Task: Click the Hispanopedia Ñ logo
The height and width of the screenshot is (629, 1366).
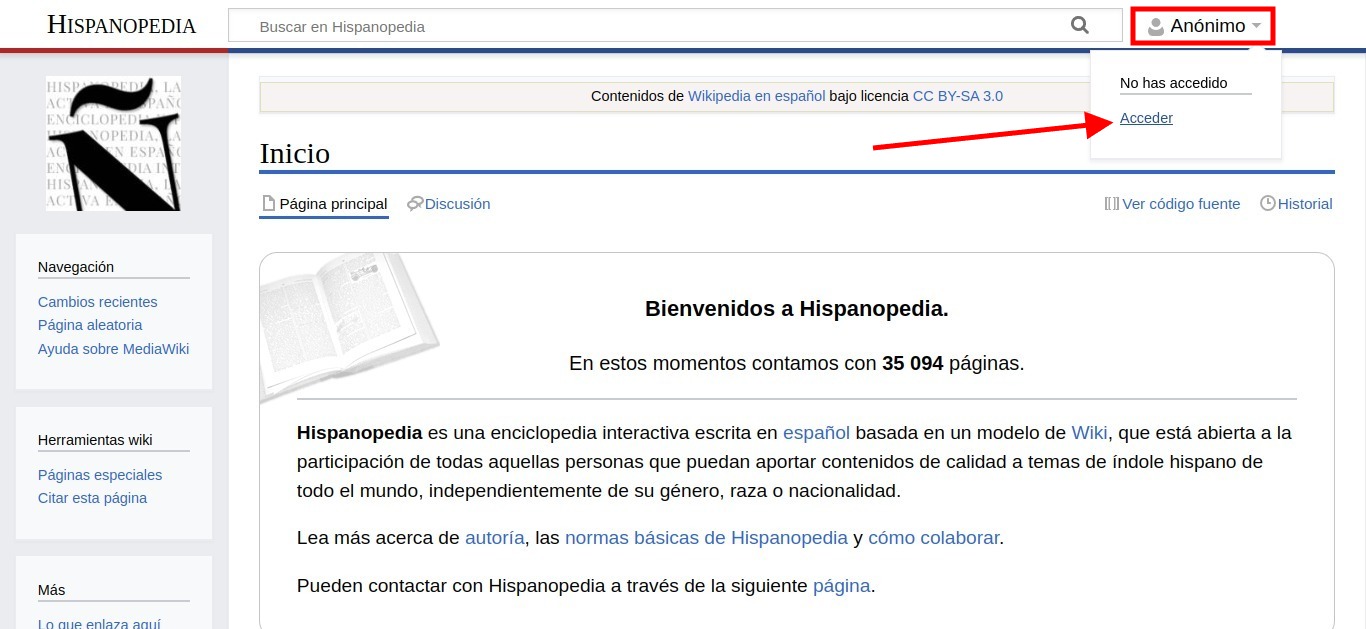Action: (114, 142)
